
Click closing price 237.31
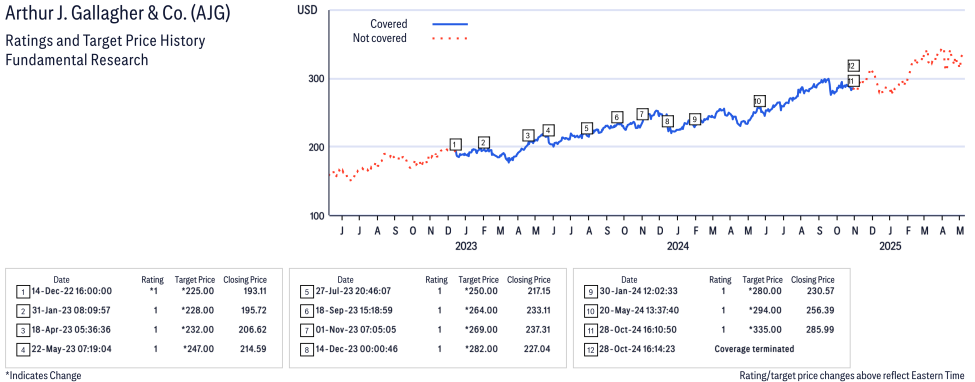tap(537, 330)
